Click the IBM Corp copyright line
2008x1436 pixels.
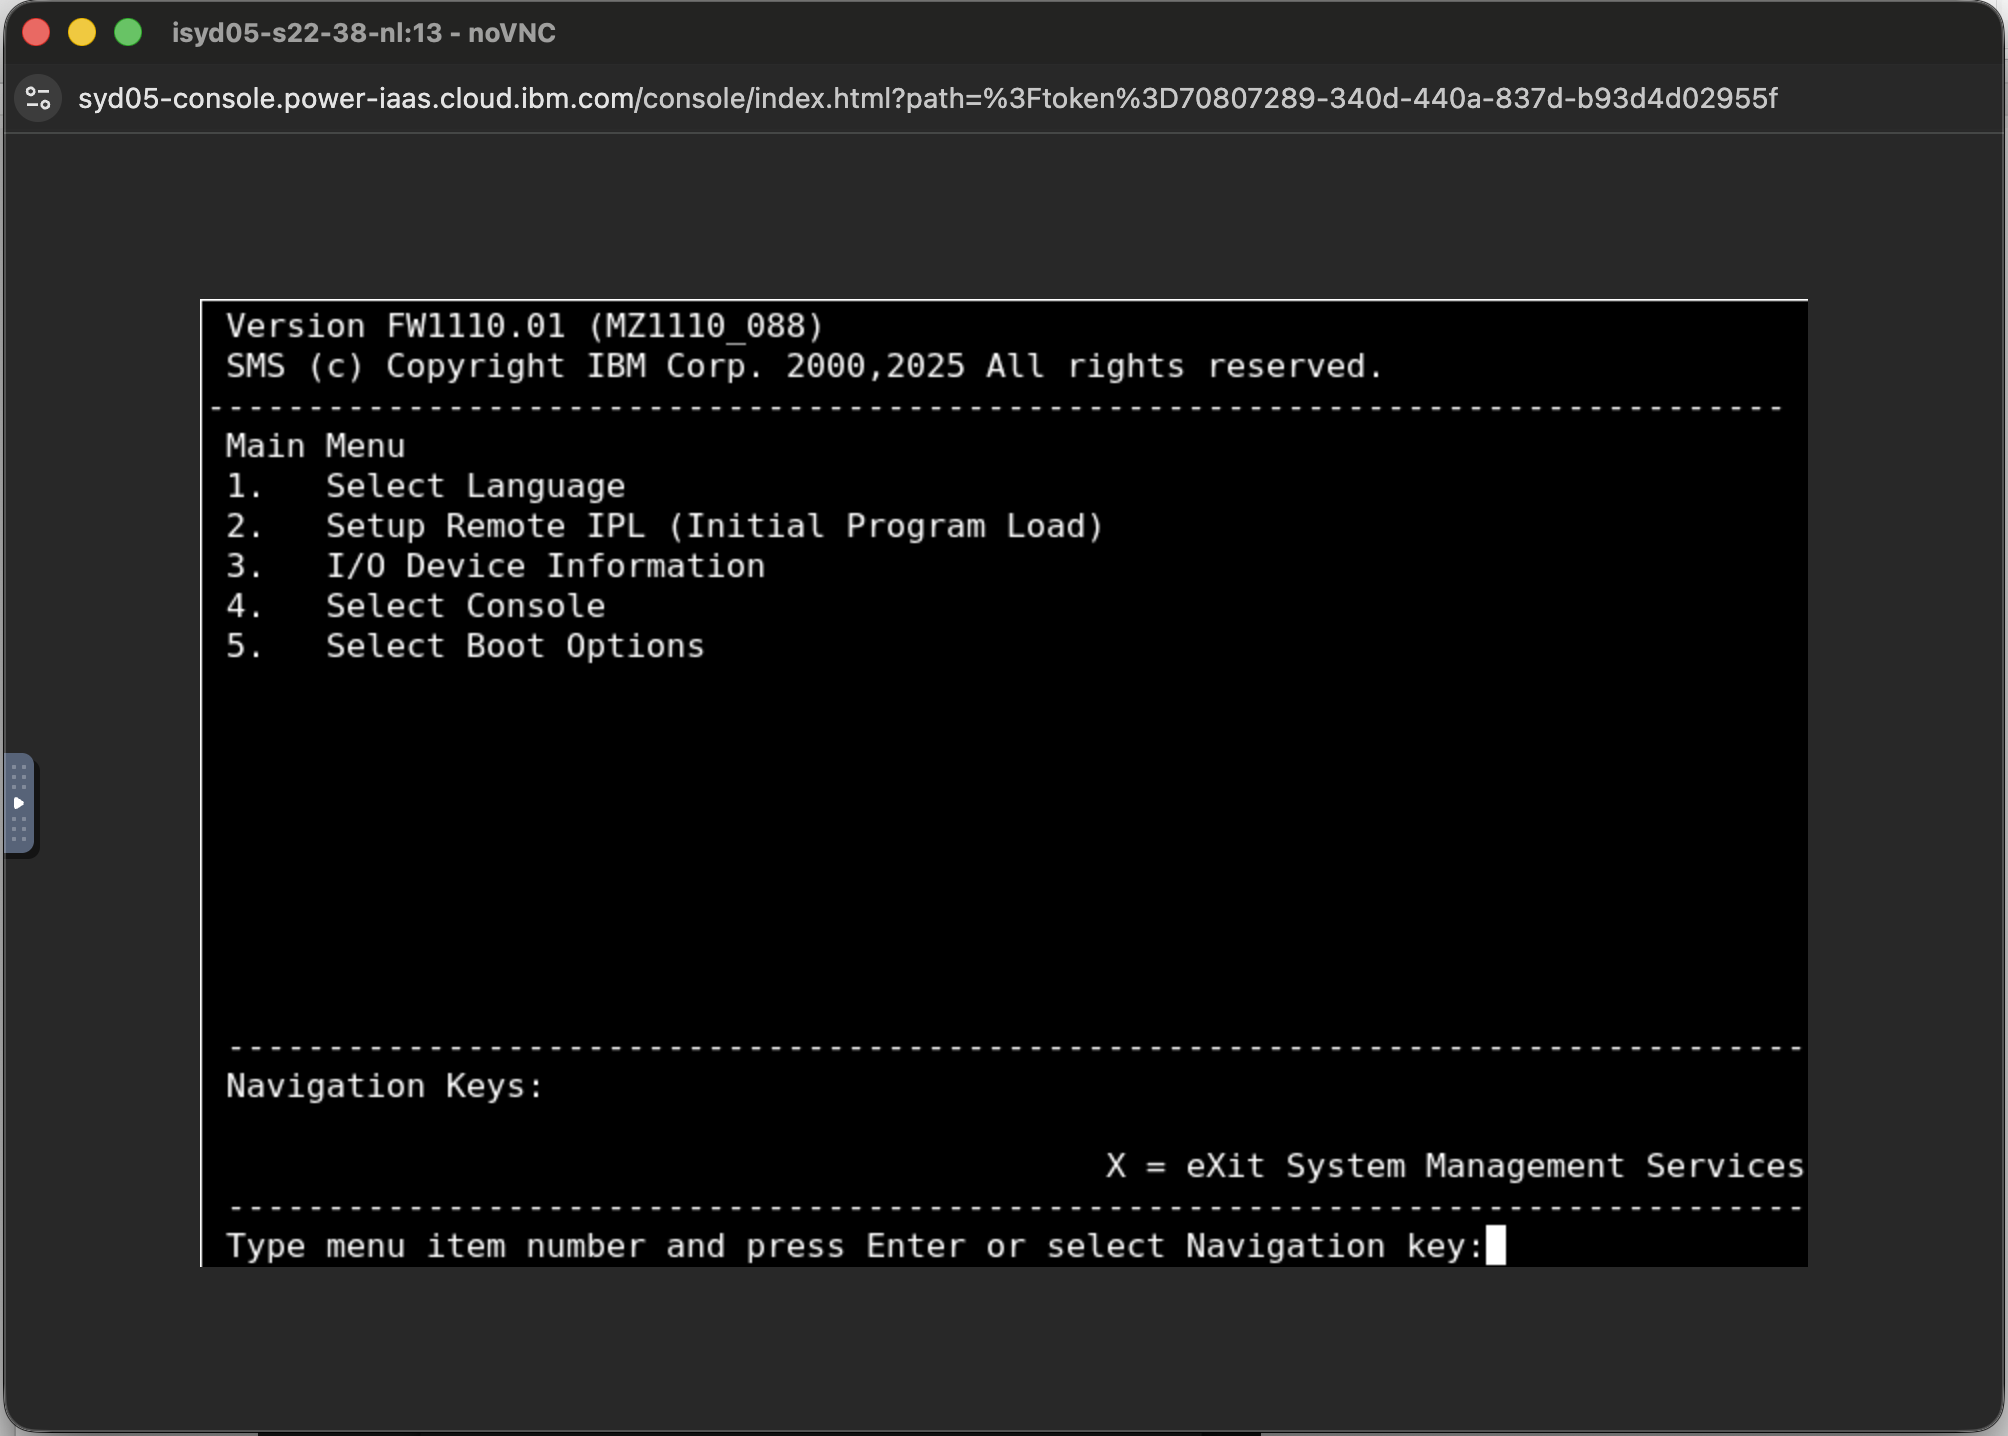pyautogui.click(x=805, y=366)
